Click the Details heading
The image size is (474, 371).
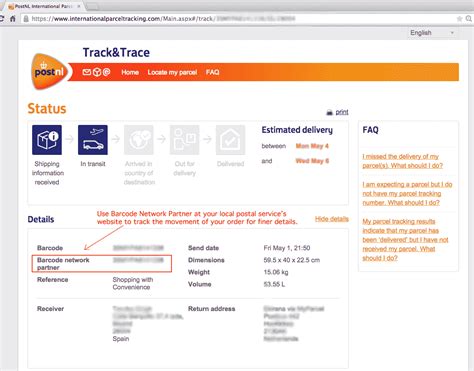tap(41, 219)
